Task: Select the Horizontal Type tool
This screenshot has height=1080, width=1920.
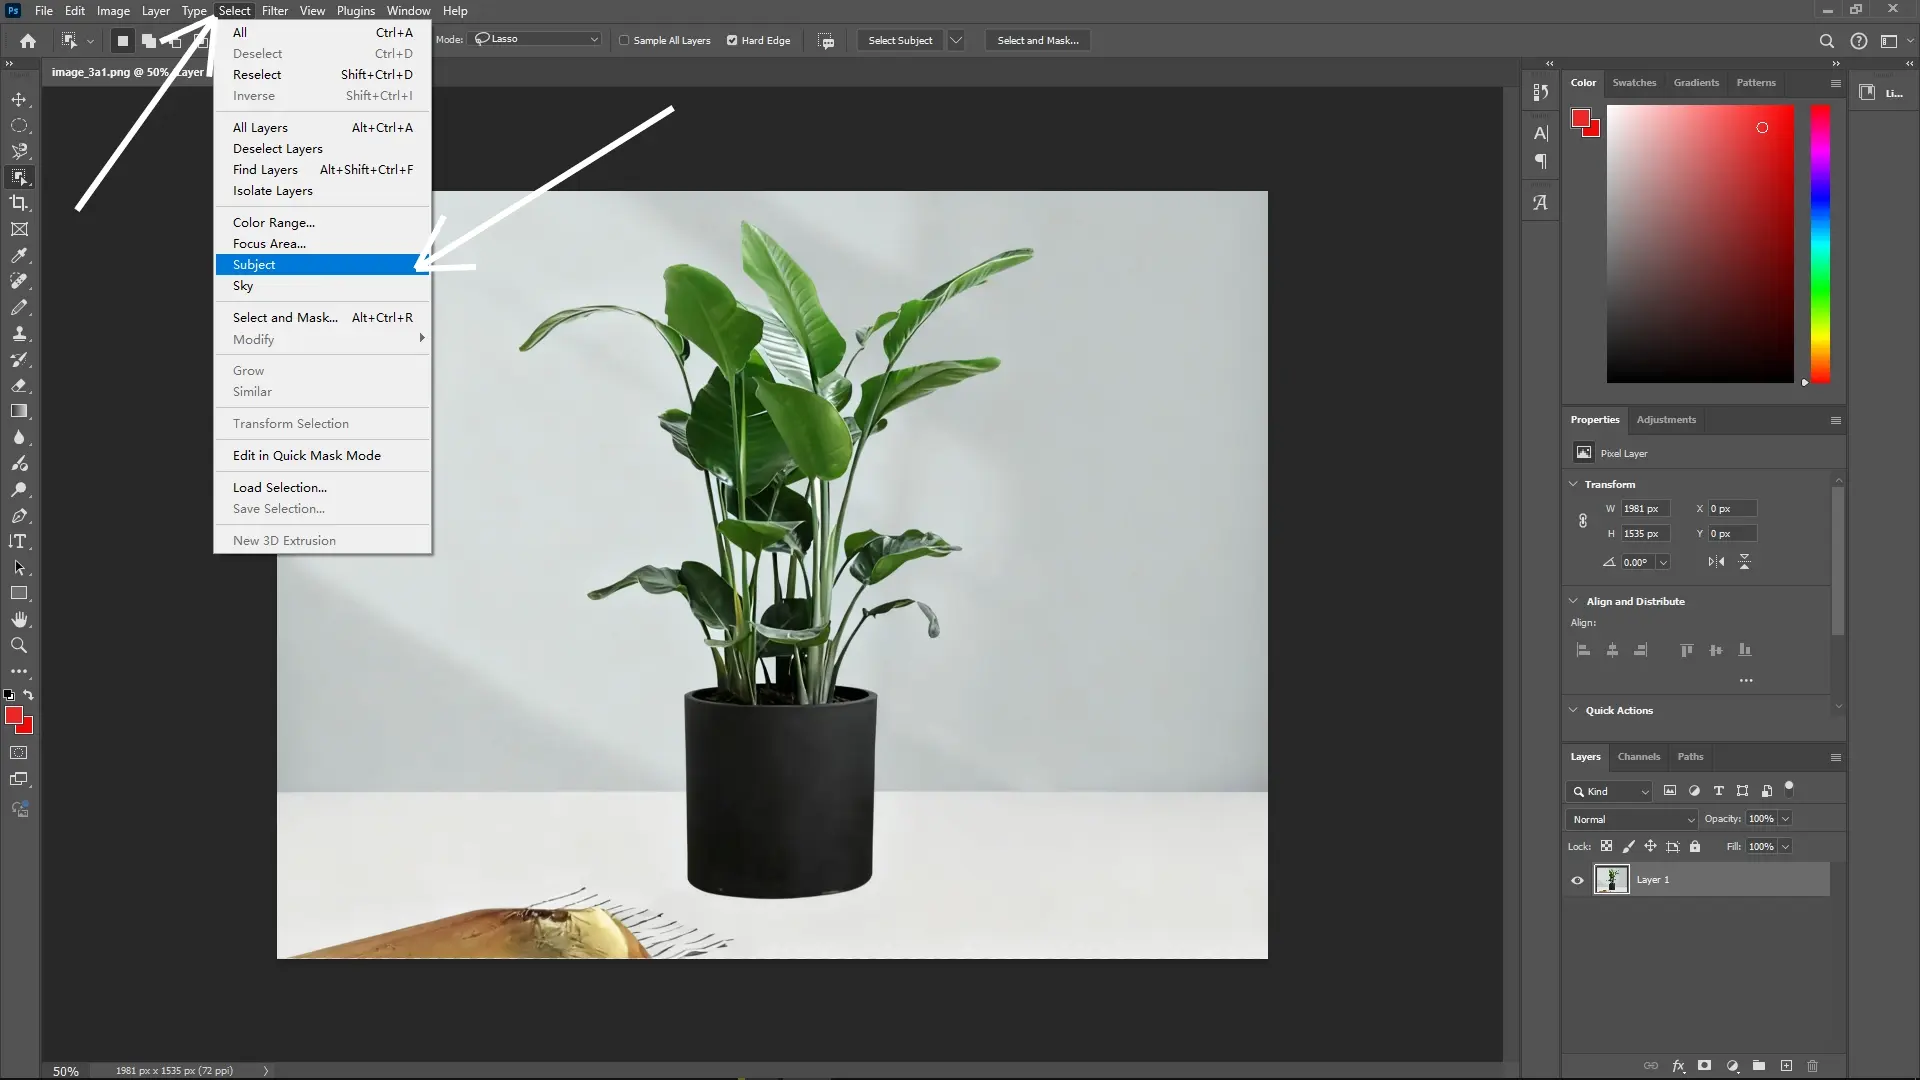Action: (19, 541)
